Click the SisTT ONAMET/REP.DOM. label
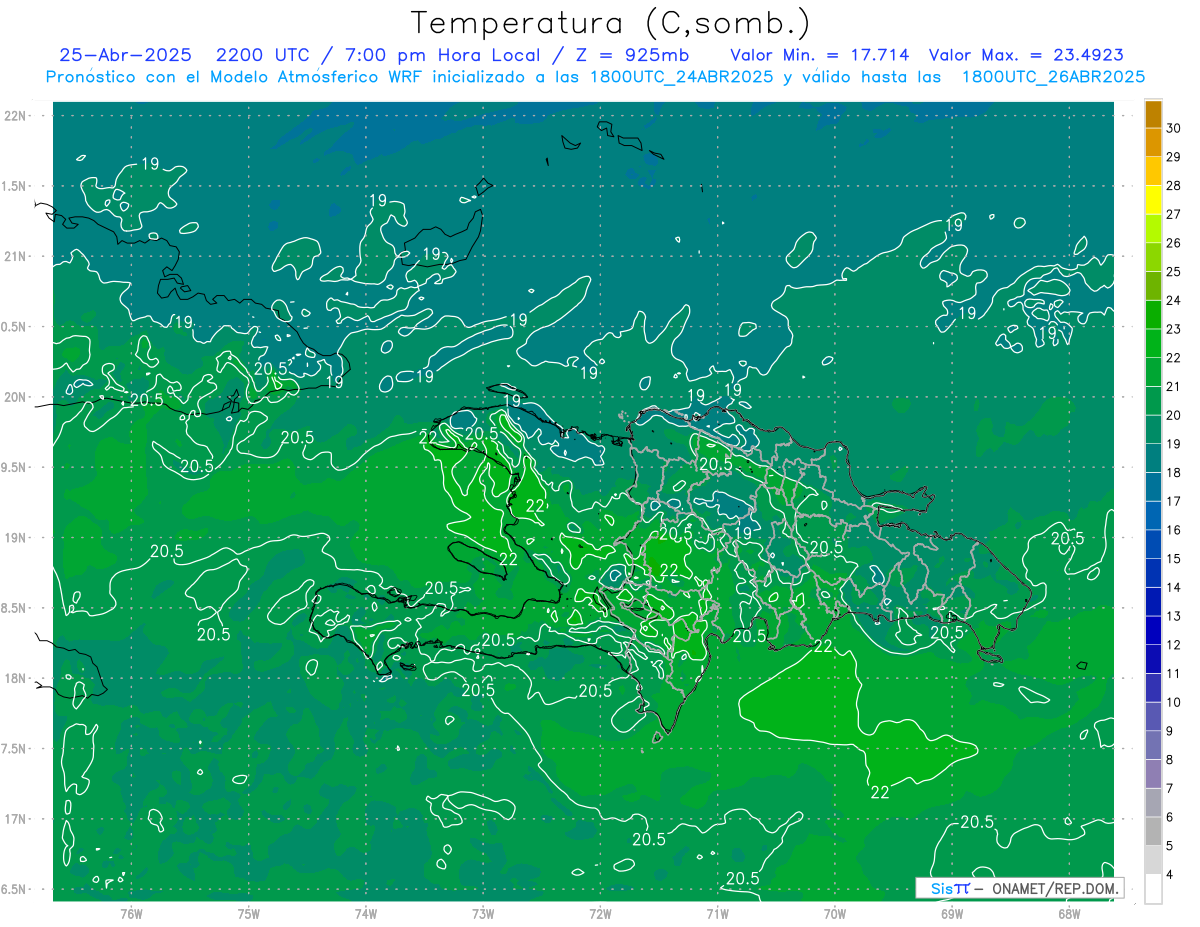 tap(1019, 888)
